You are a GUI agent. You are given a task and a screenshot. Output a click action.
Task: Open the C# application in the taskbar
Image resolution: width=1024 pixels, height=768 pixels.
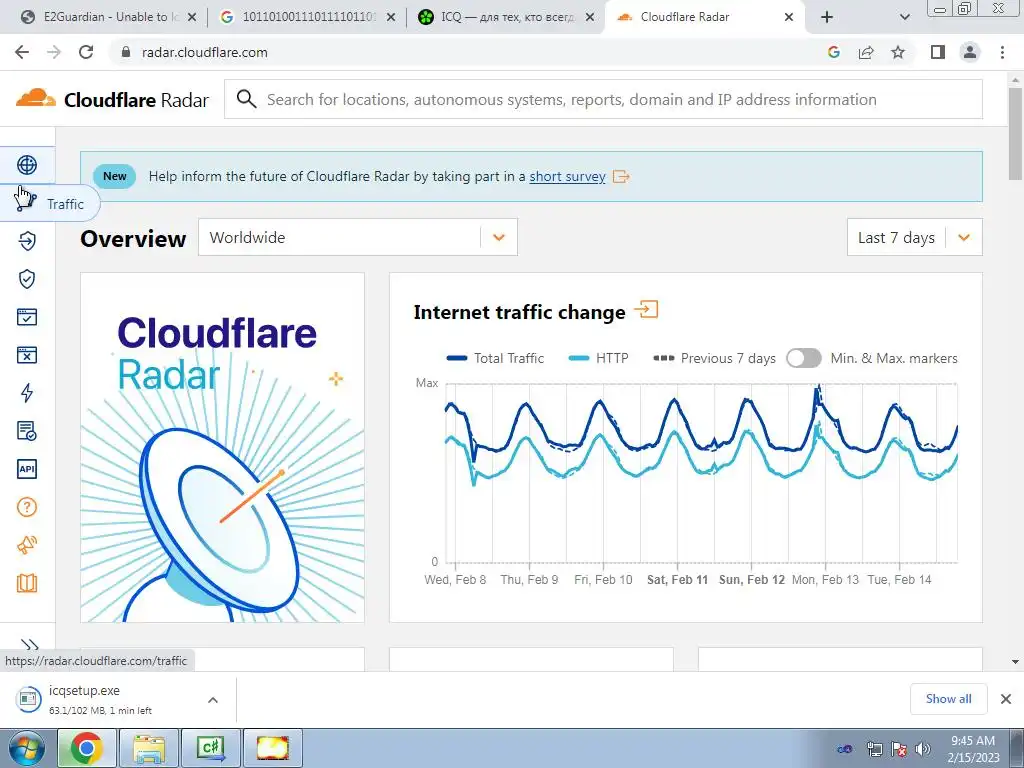click(210, 748)
